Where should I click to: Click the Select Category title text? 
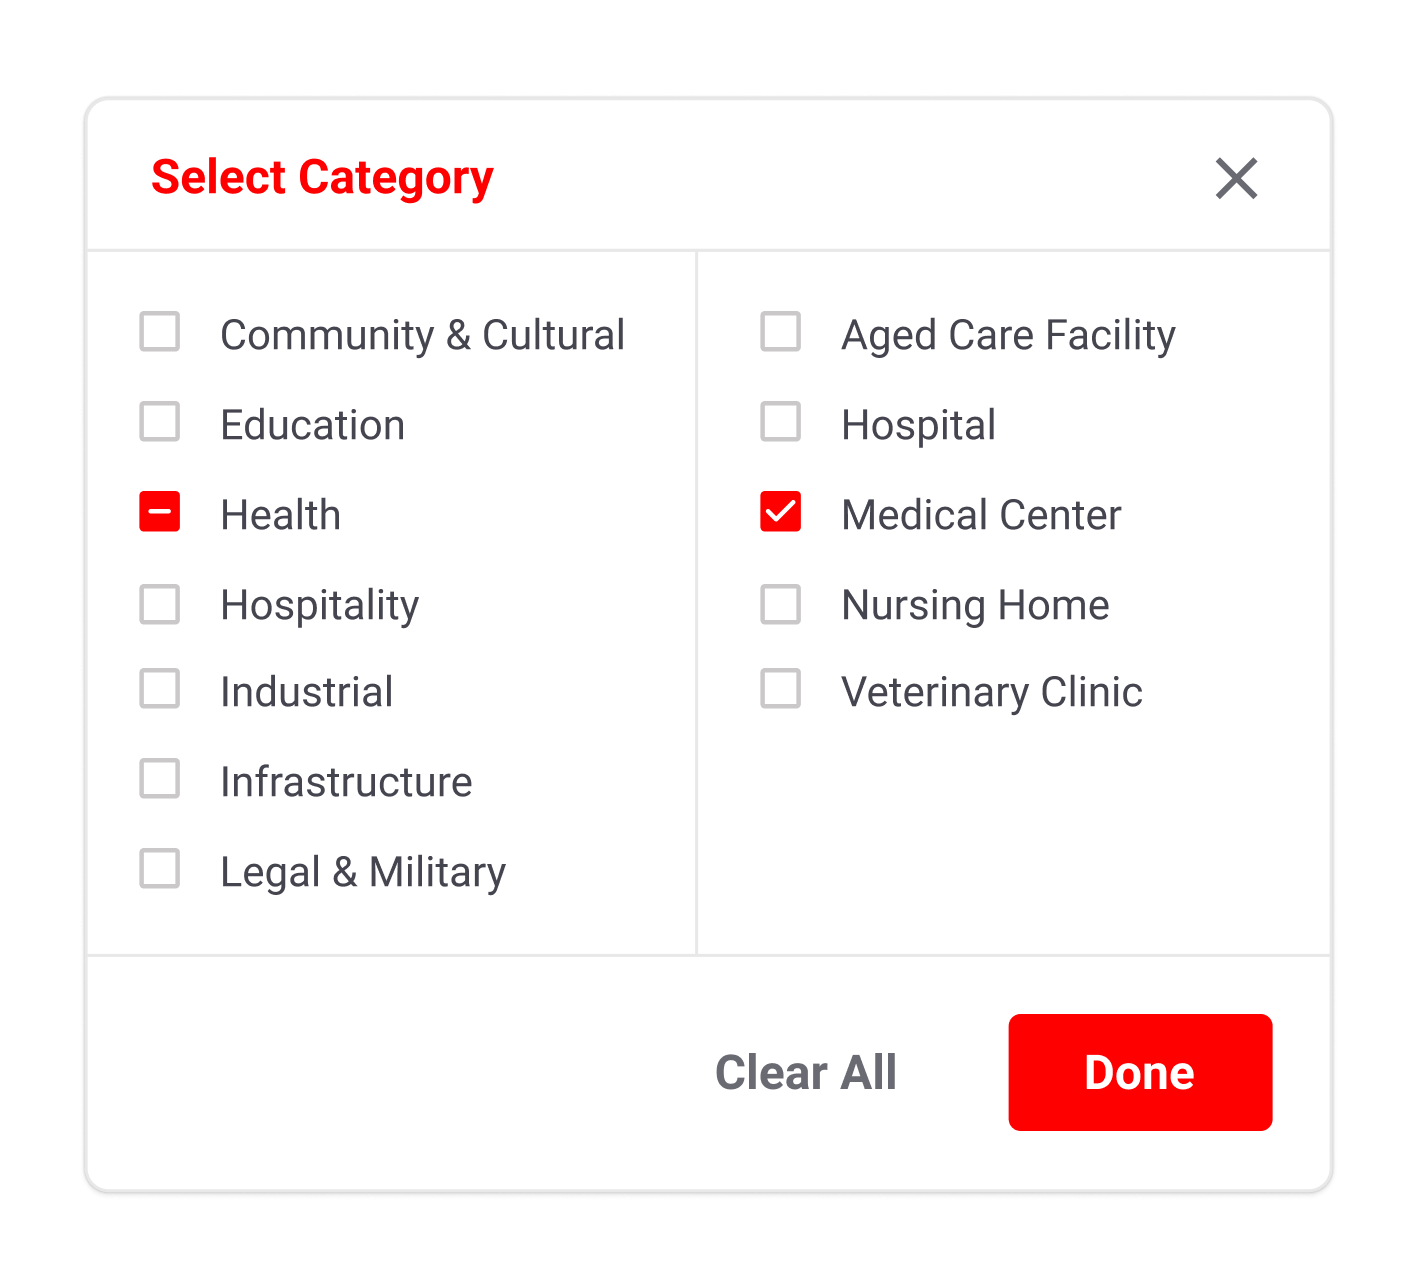tap(322, 177)
